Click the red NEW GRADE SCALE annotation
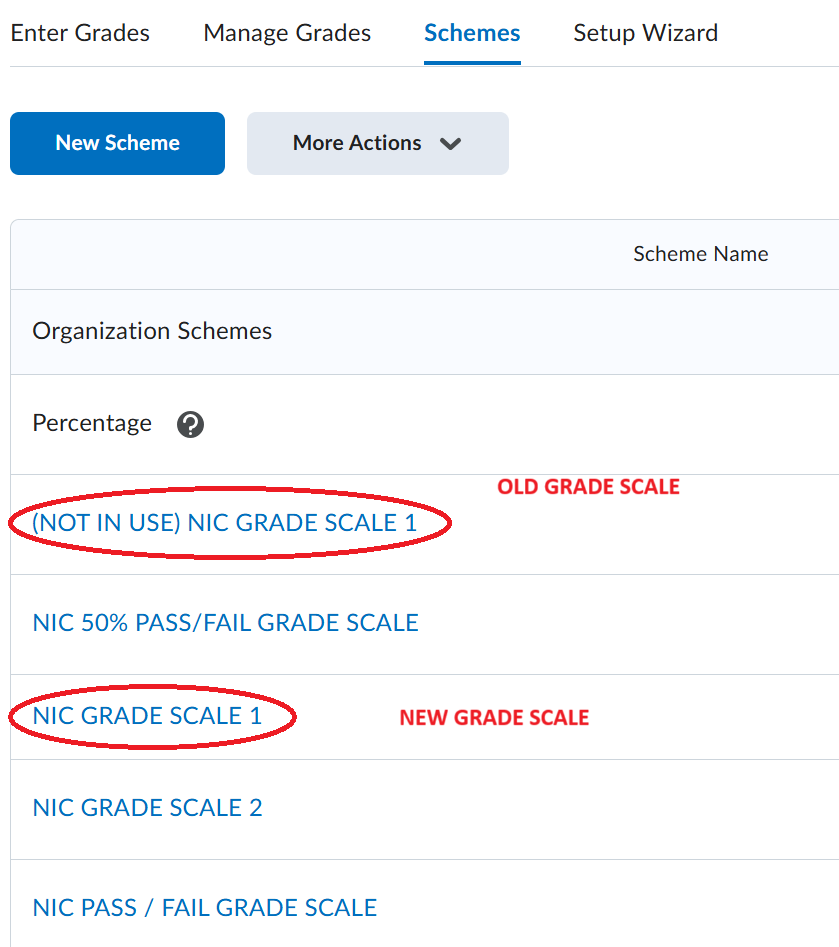 click(494, 717)
